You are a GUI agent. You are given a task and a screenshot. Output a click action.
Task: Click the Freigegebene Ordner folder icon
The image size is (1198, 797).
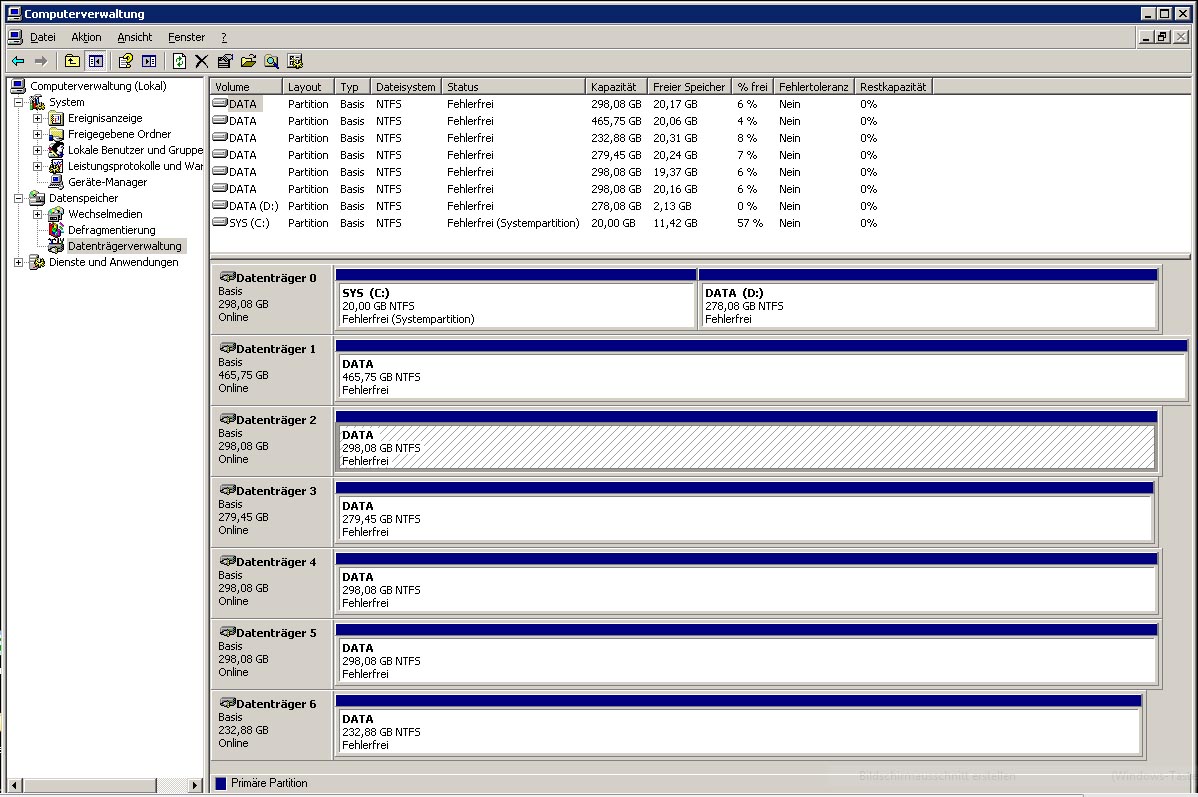(56, 134)
